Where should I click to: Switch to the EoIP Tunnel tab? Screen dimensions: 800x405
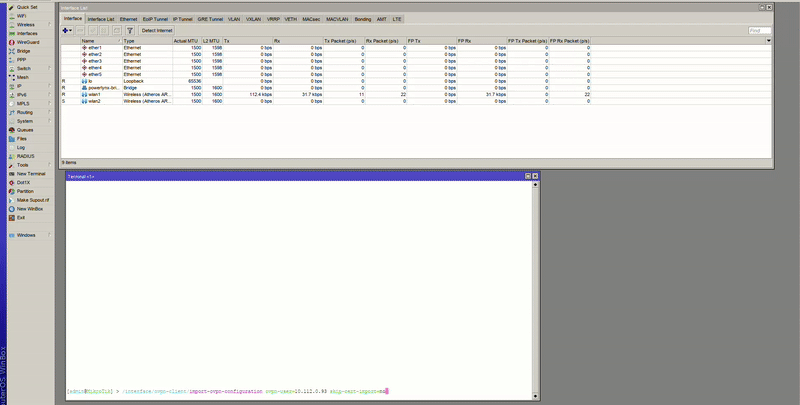click(155, 19)
